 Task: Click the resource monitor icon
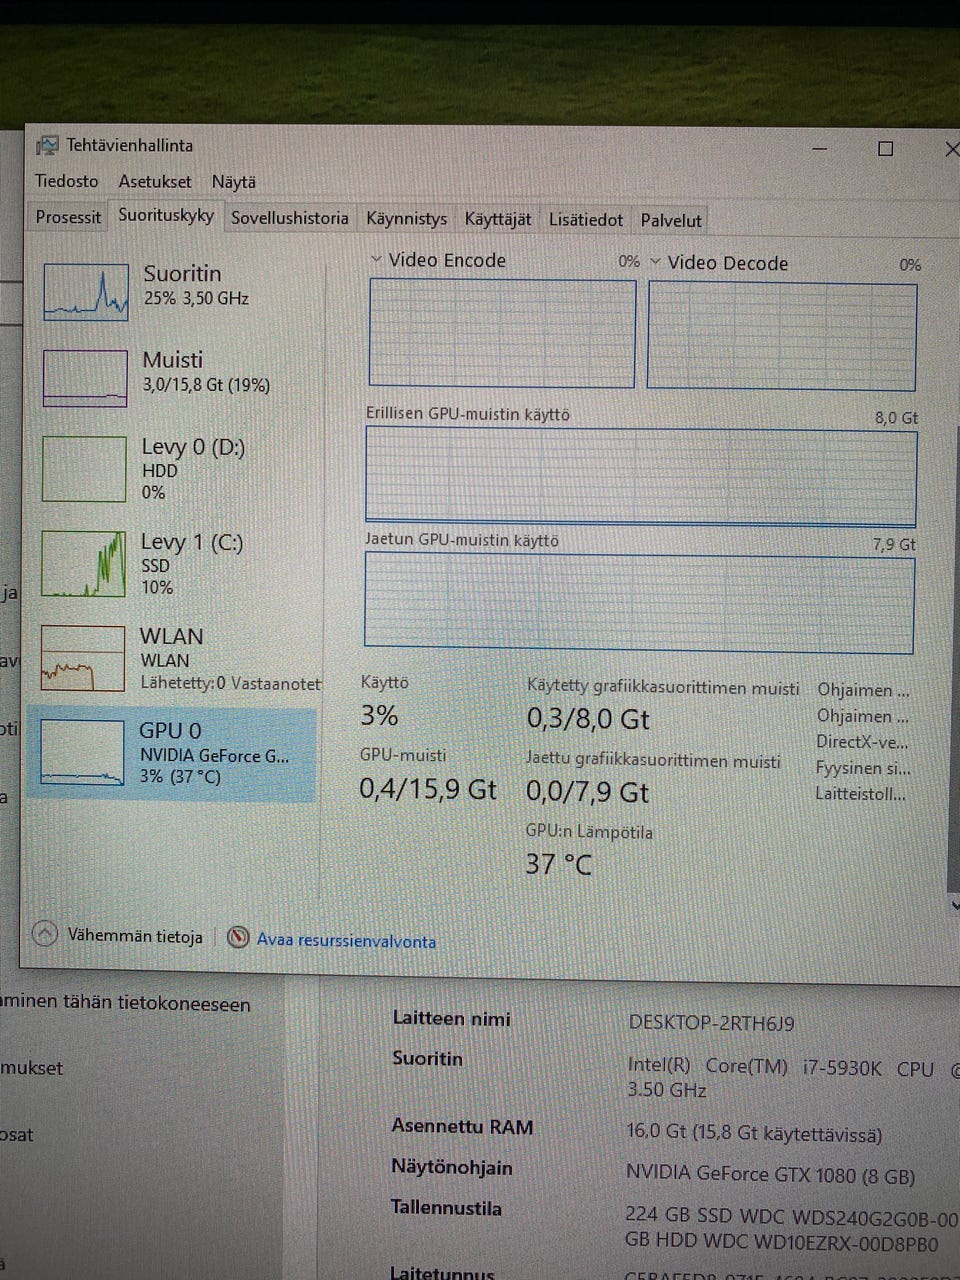coord(238,938)
